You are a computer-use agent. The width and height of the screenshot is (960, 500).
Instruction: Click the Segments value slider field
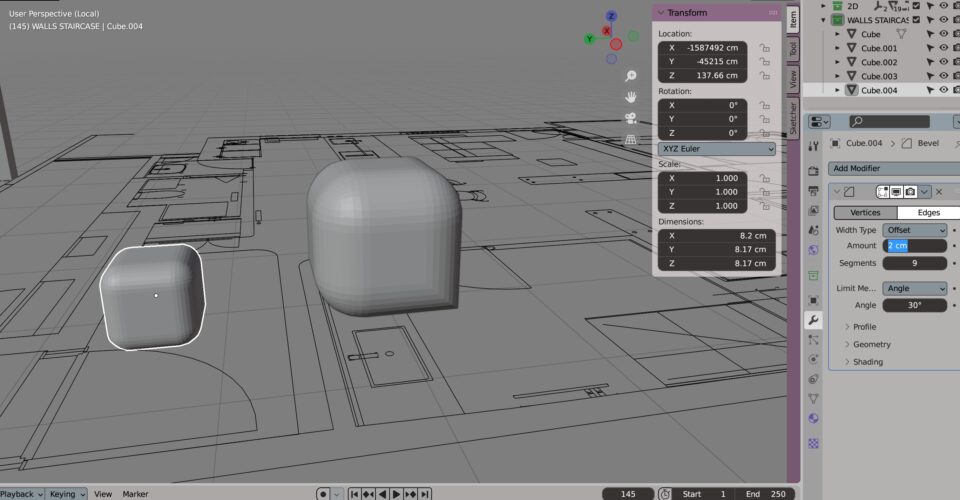point(914,263)
